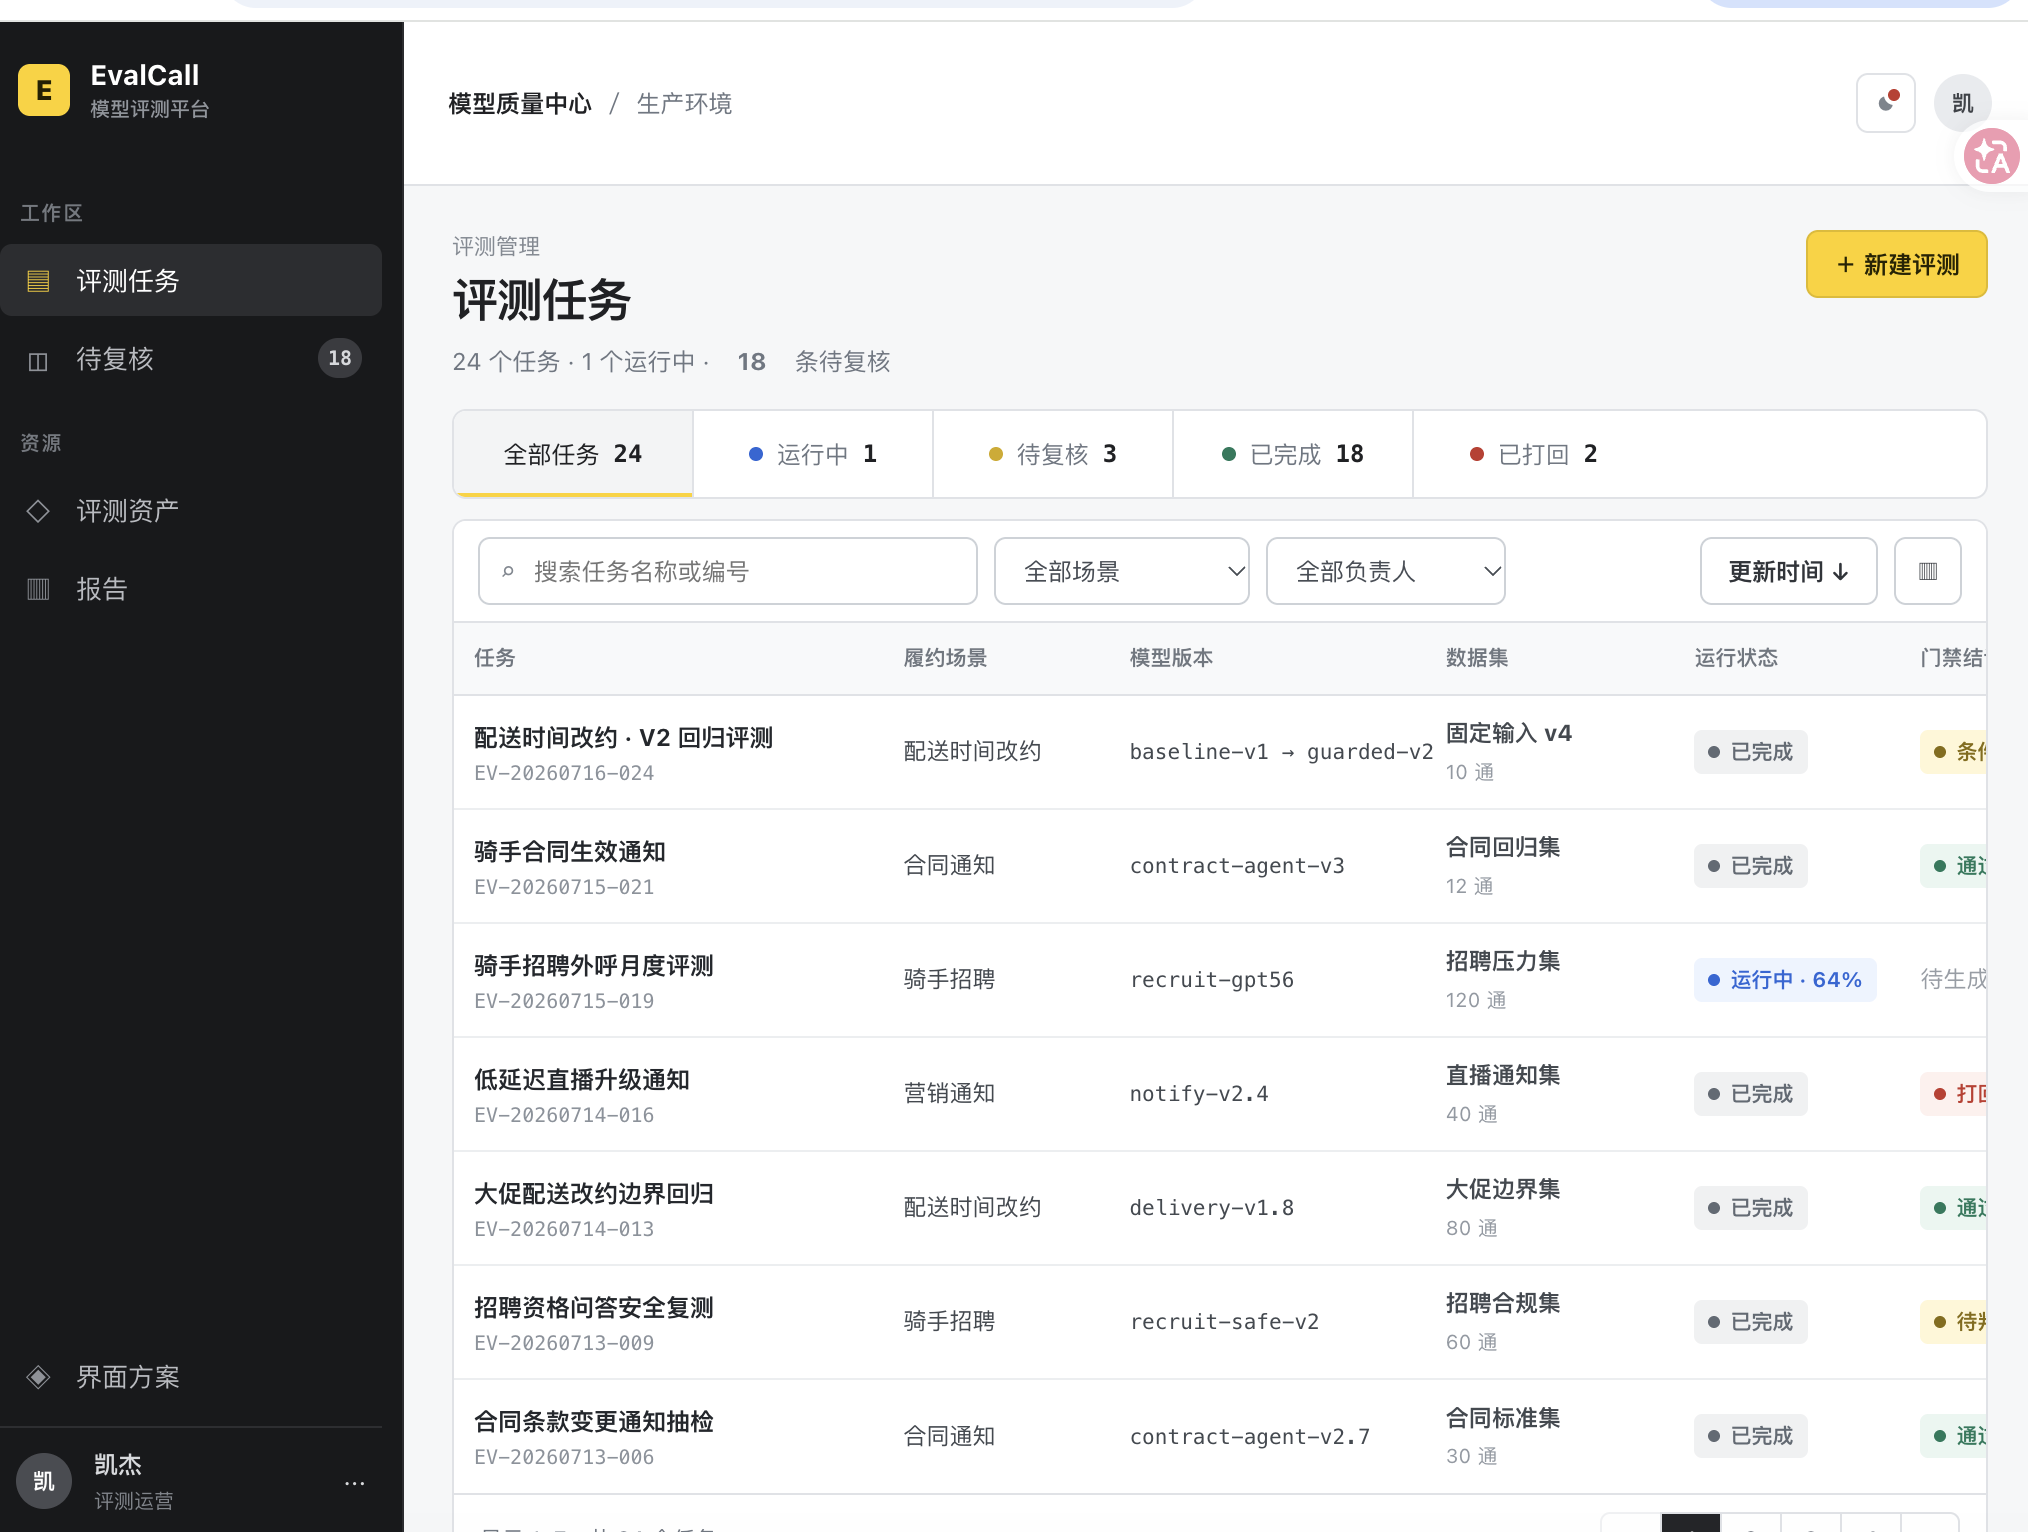Viewport: 2028px width, 1532px height.
Task: Click the 新建评测 button
Action: pyautogui.click(x=1897, y=264)
